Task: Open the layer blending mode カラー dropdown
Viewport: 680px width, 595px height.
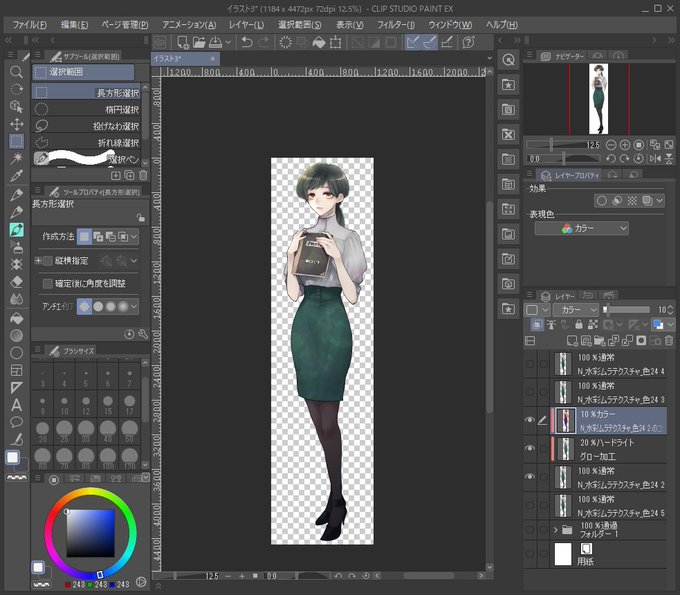Action: tap(576, 310)
